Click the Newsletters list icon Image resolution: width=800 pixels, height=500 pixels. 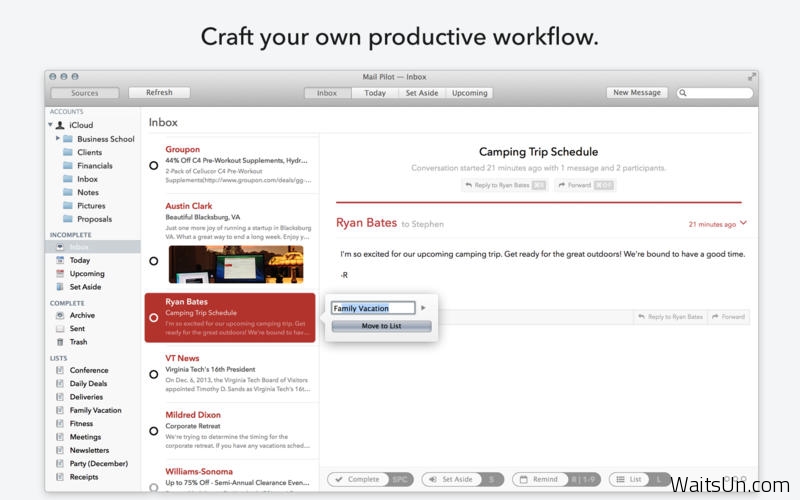[x=60, y=450]
